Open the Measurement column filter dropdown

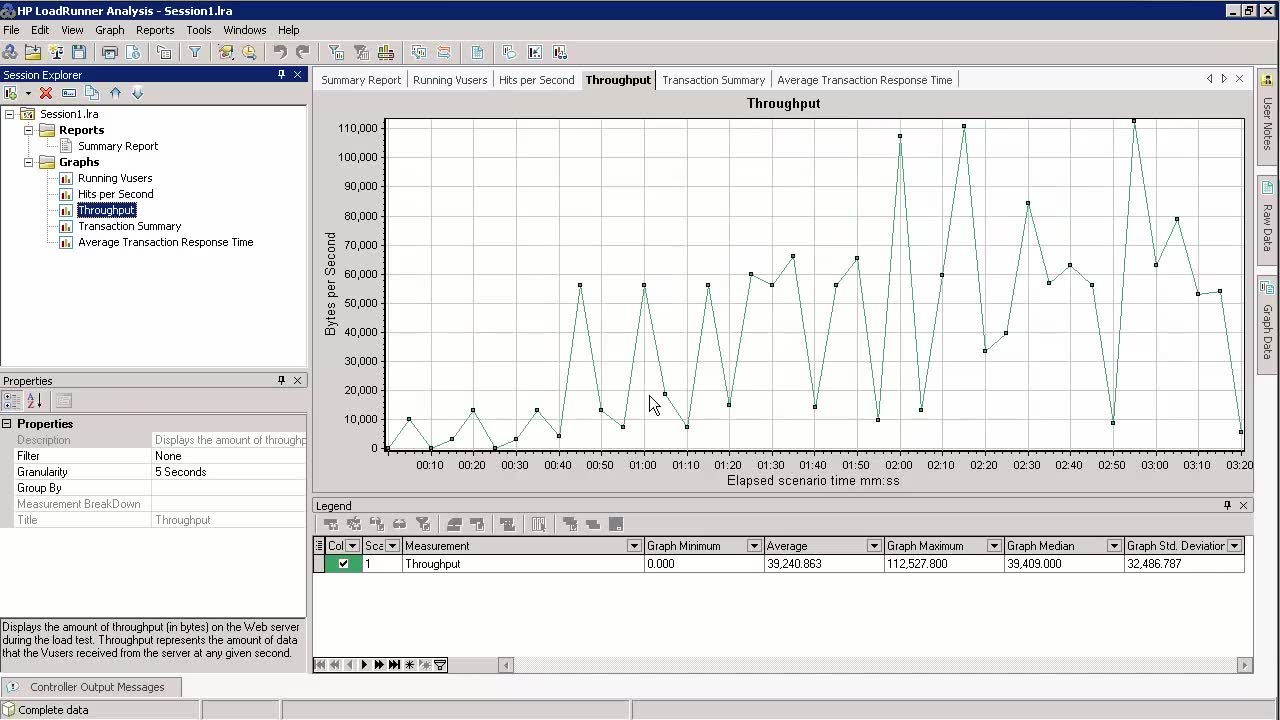(633, 546)
